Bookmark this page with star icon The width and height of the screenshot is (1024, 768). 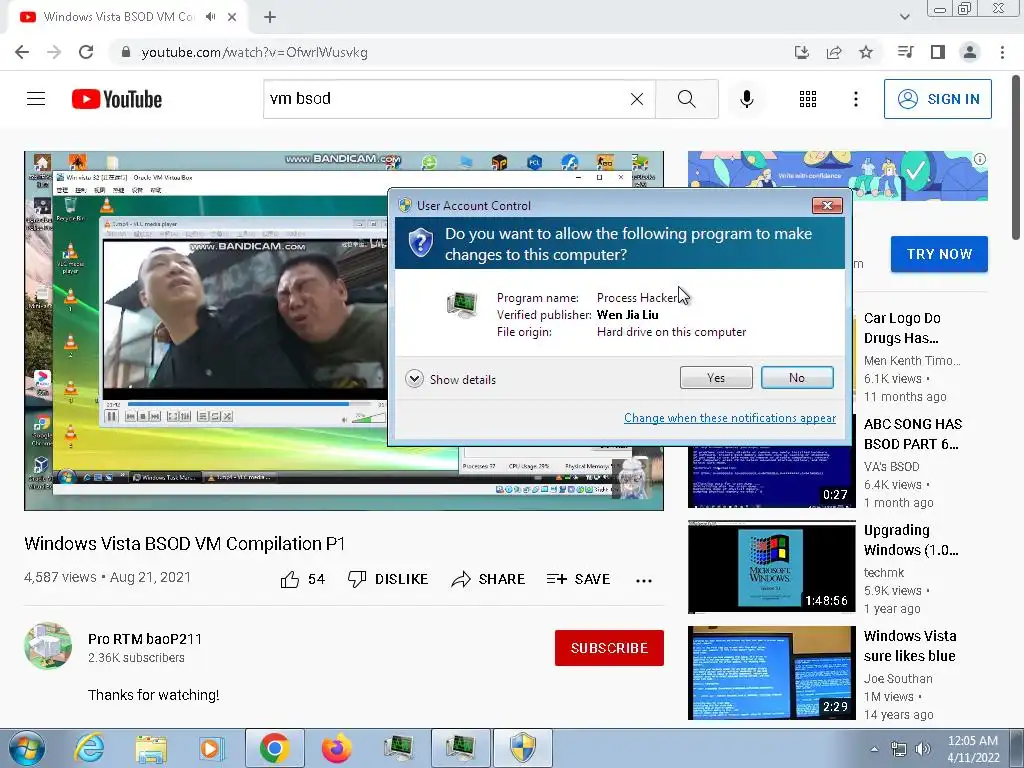(x=866, y=52)
